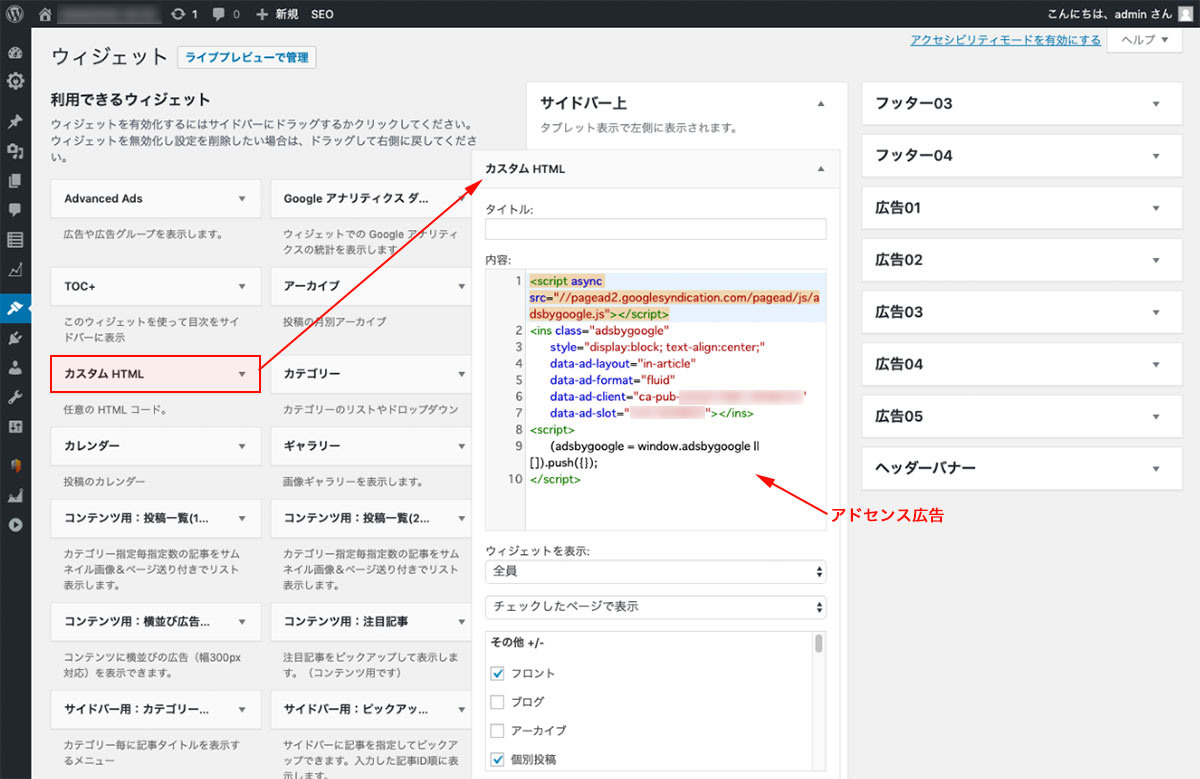
Task: Open the SEO menu in admin bar
Action: [x=322, y=14]
